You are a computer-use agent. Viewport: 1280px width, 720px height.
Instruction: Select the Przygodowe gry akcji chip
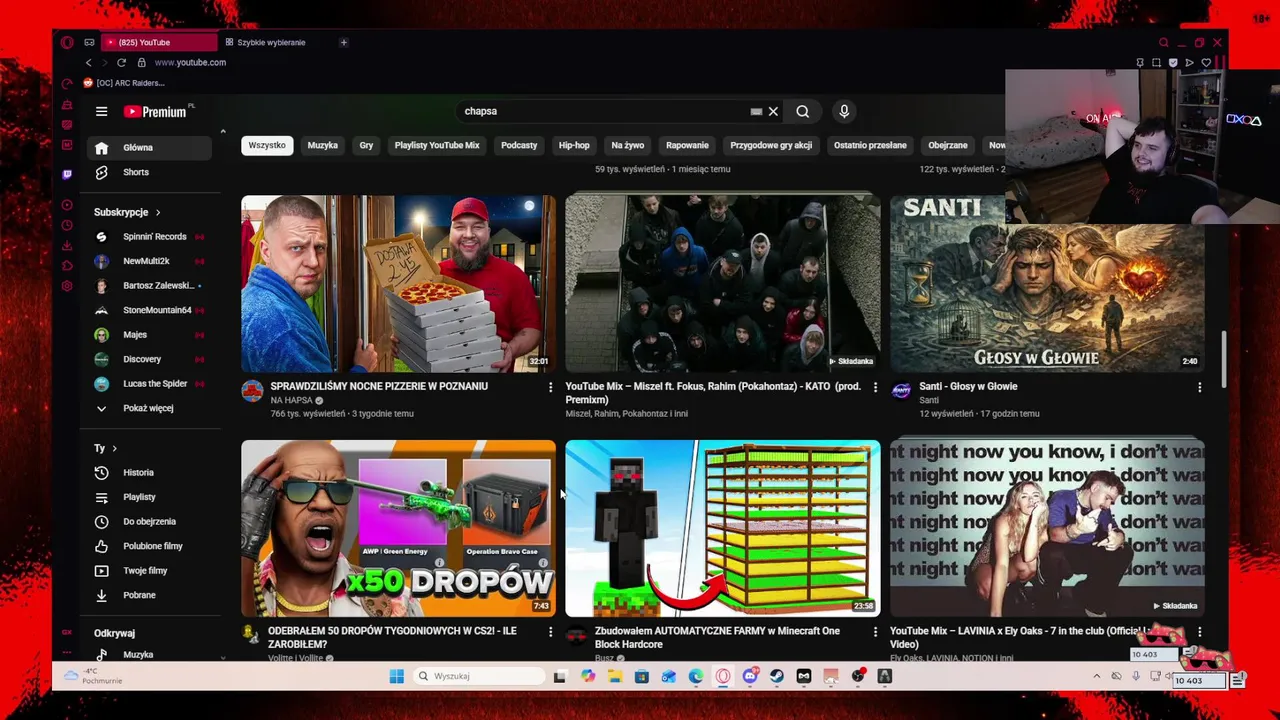click(x=771, y=145)
